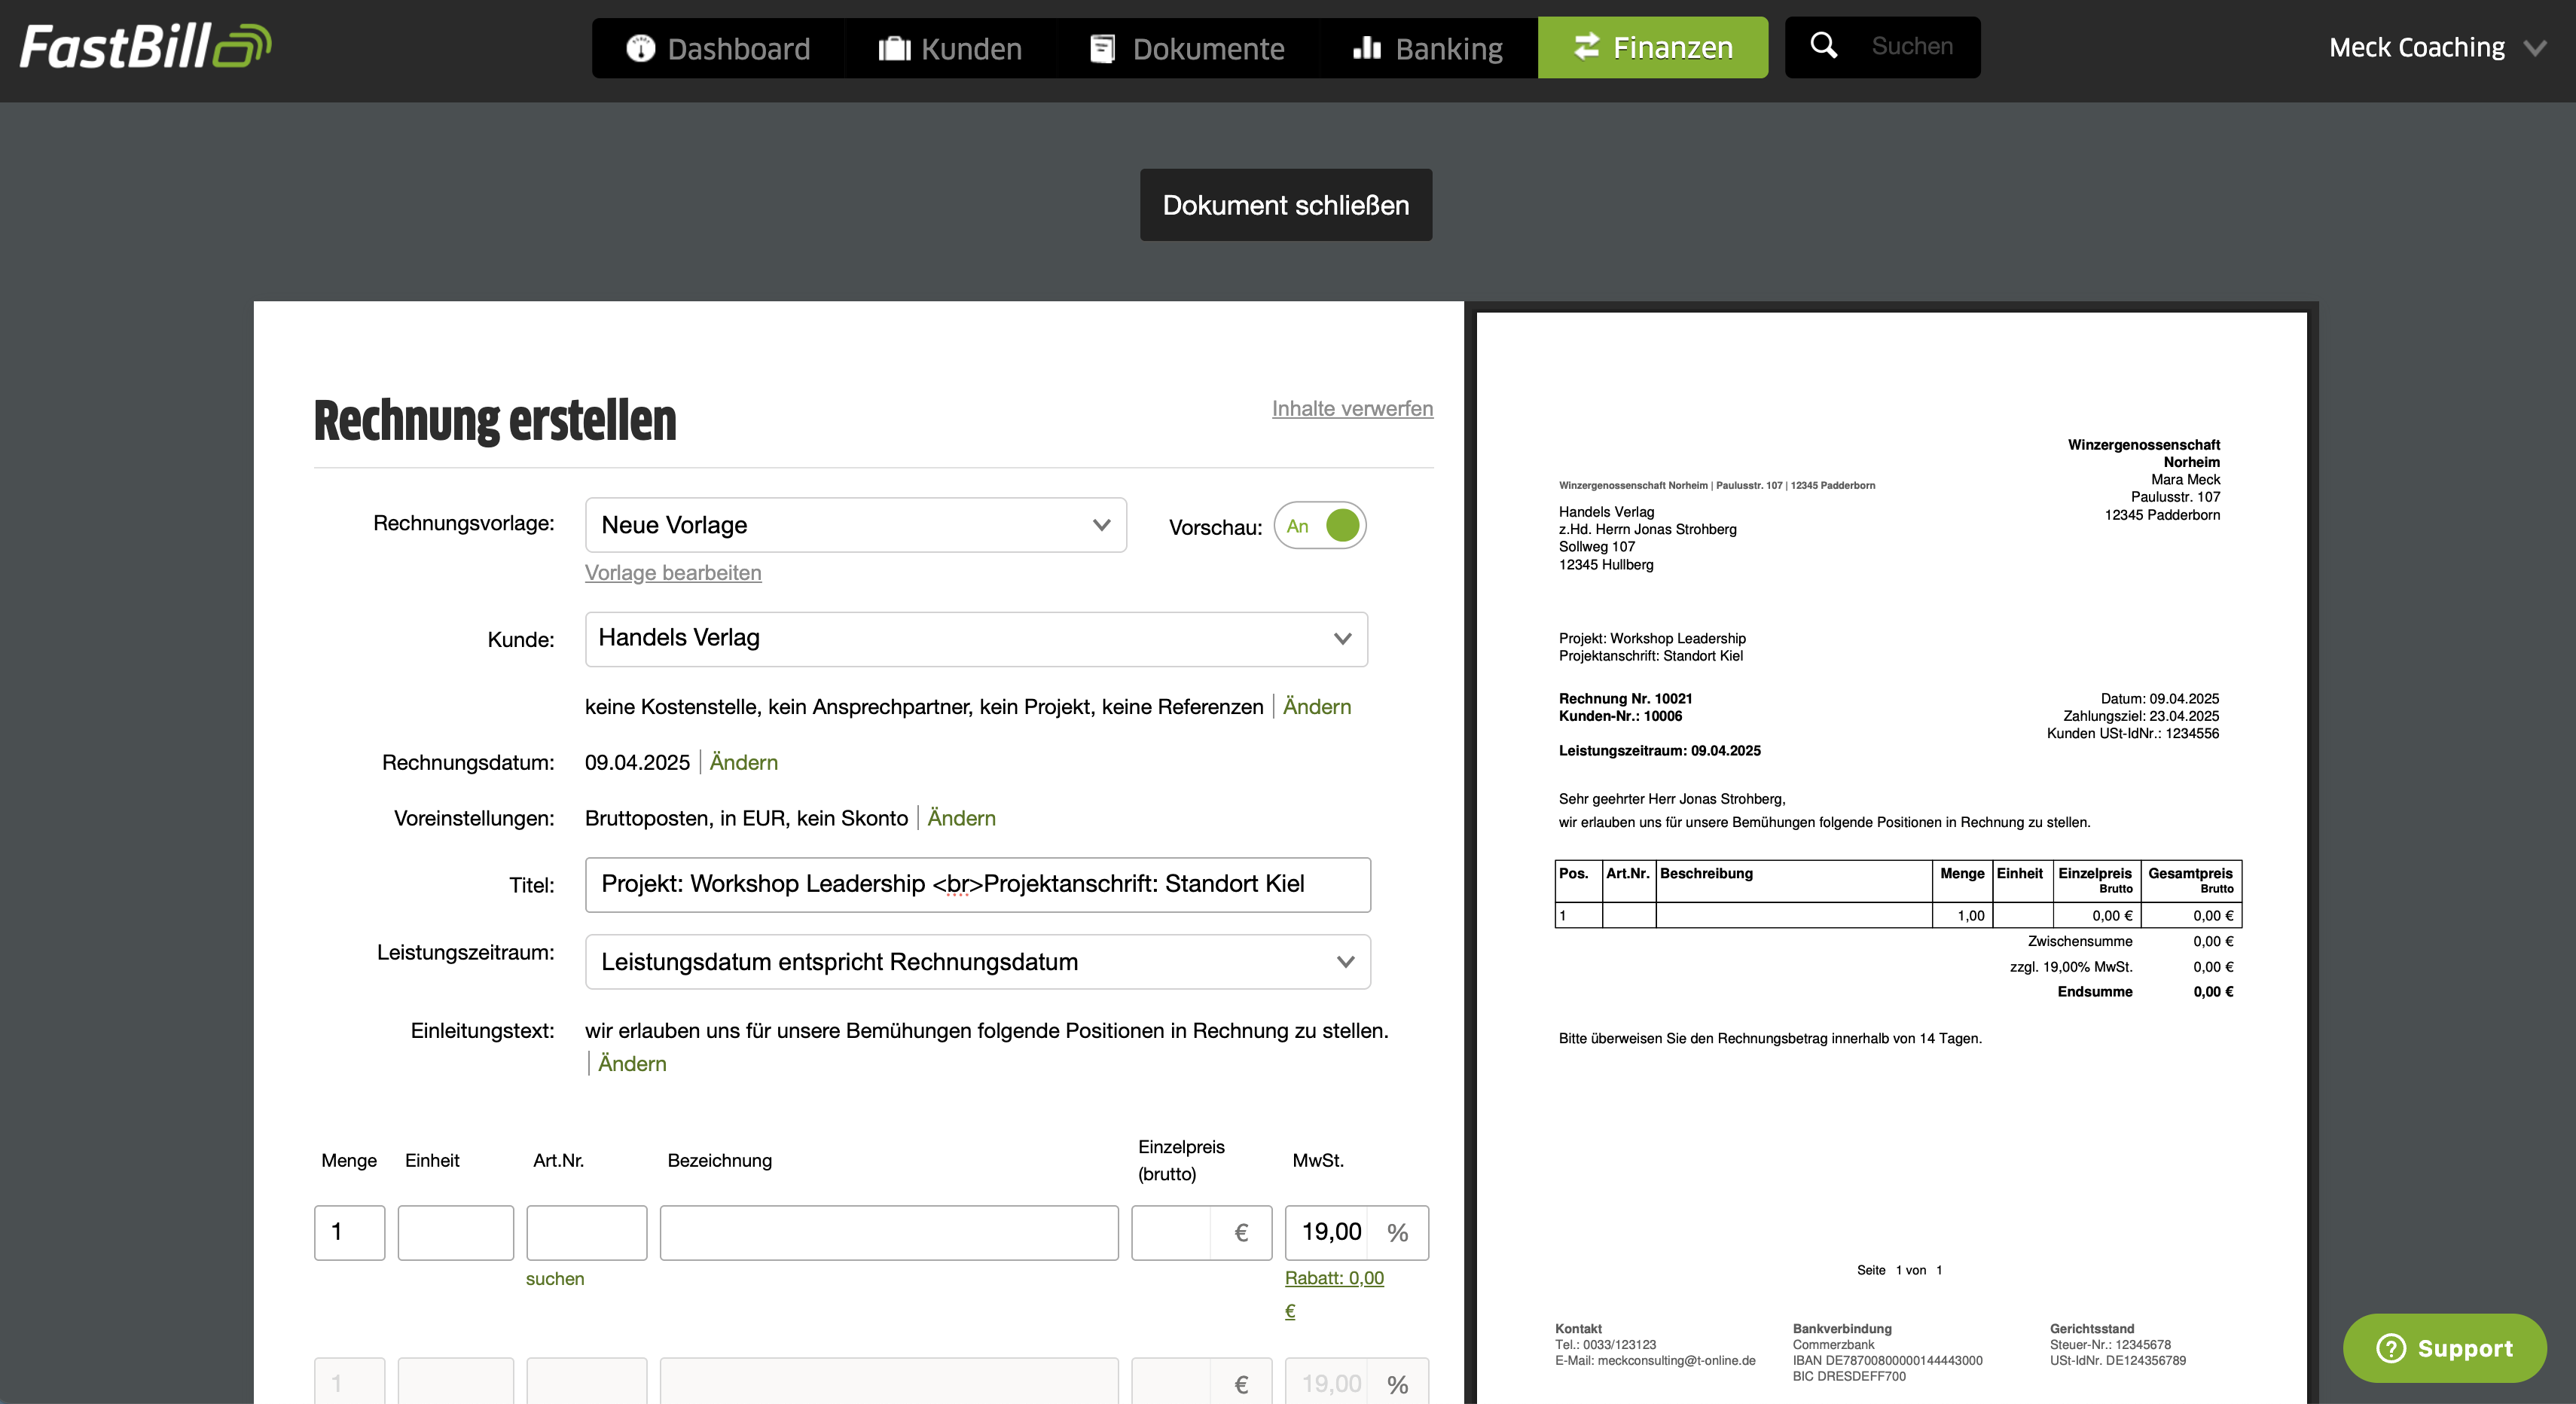Click Ändern next to keine Referenzen

click(1317, 707)
